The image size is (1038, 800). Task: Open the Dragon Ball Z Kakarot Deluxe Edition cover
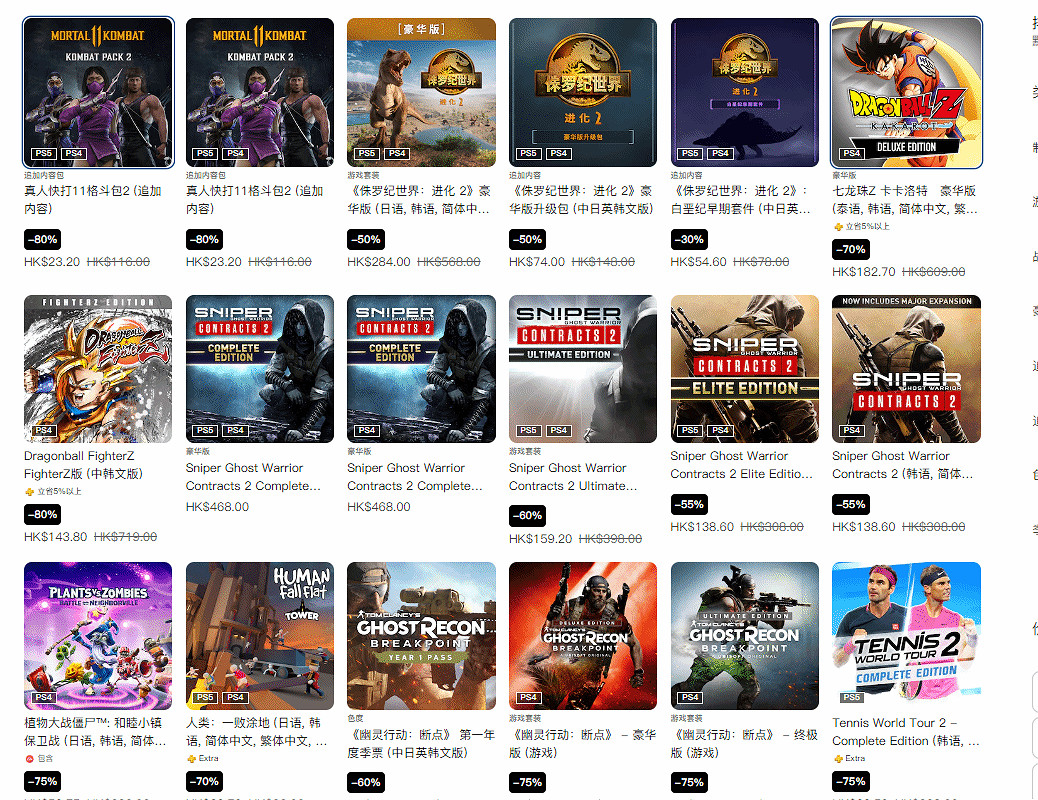click(906, 93)
